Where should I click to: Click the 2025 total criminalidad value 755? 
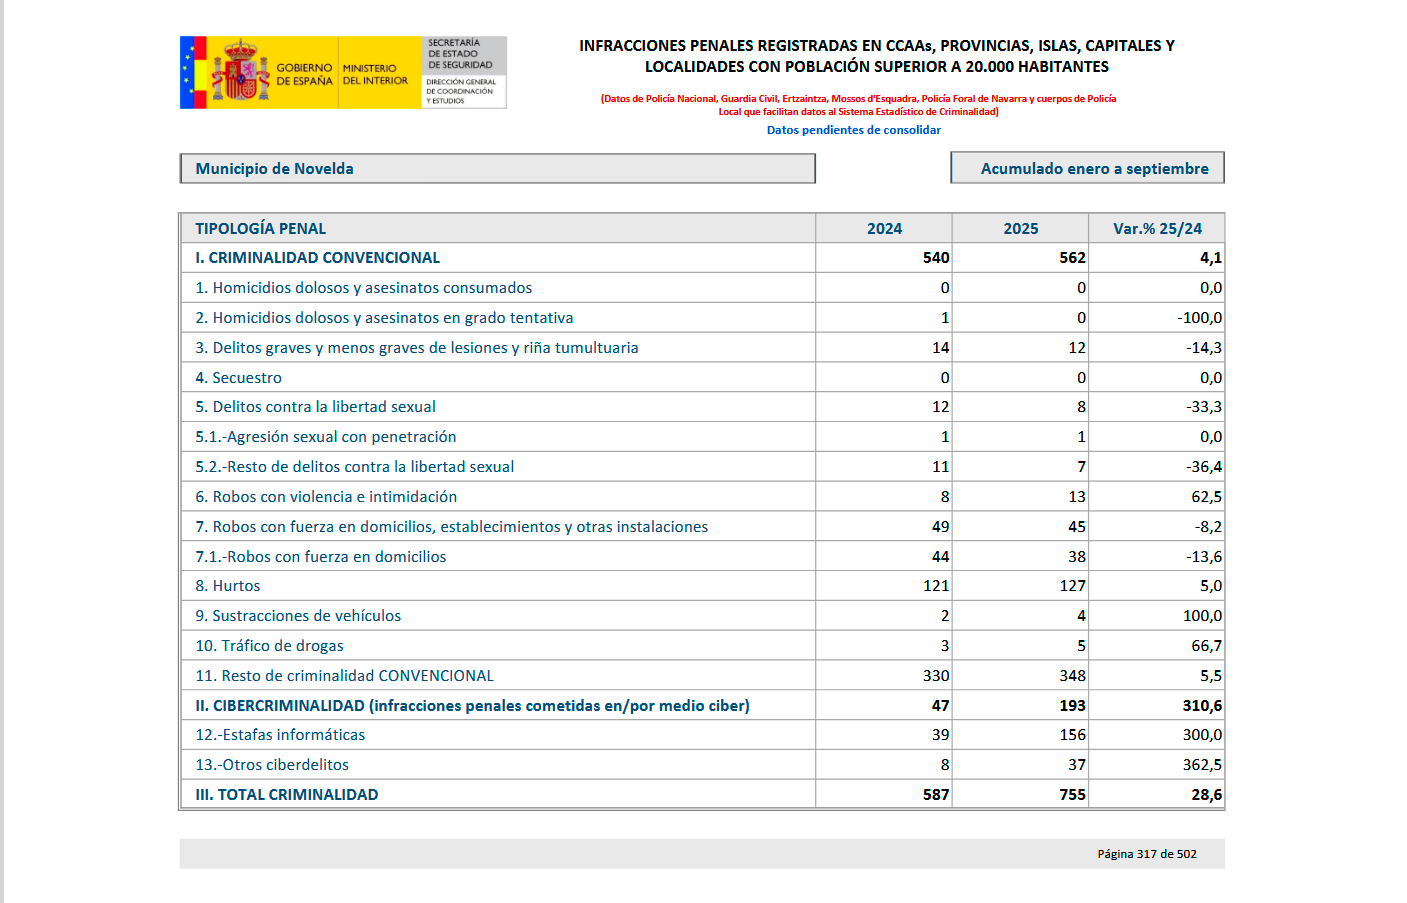(x=1072, y=795)
